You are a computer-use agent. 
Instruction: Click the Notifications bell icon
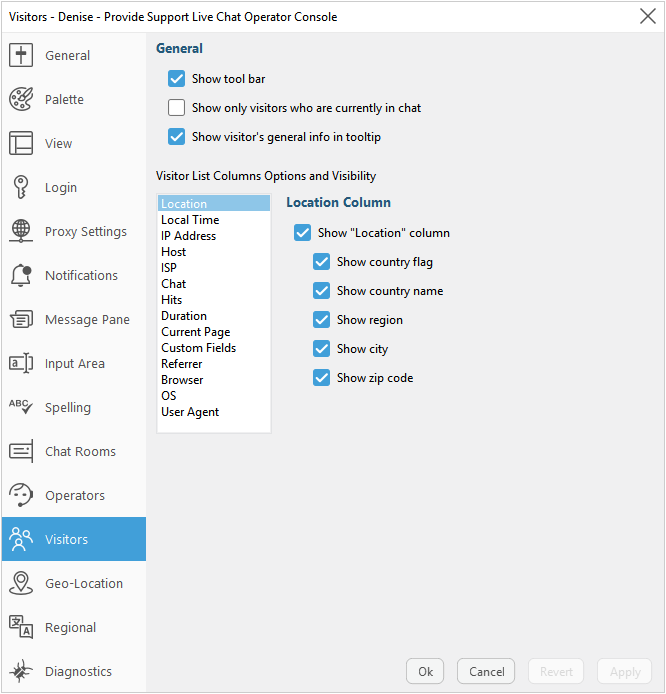coord(21,275)
